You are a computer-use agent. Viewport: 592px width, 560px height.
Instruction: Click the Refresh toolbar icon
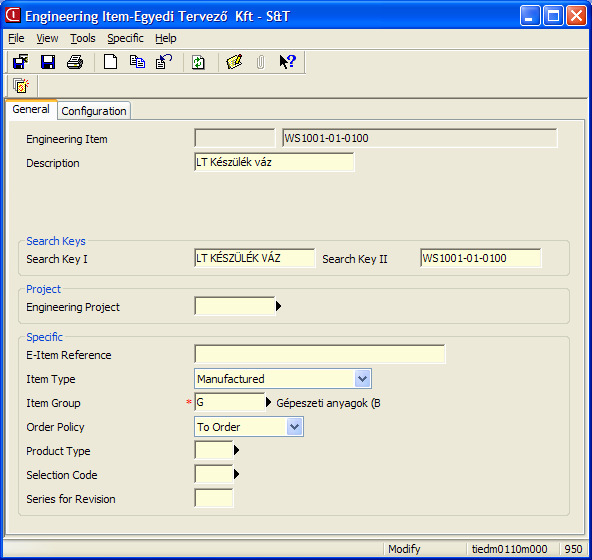coord(198,62)
